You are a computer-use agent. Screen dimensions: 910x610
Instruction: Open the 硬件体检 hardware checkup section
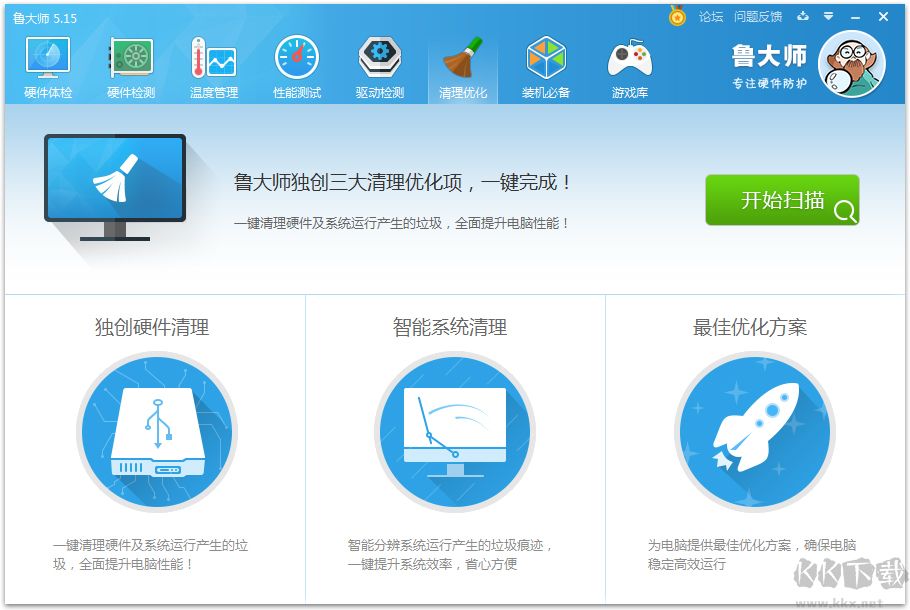click(x=48, y=68)
